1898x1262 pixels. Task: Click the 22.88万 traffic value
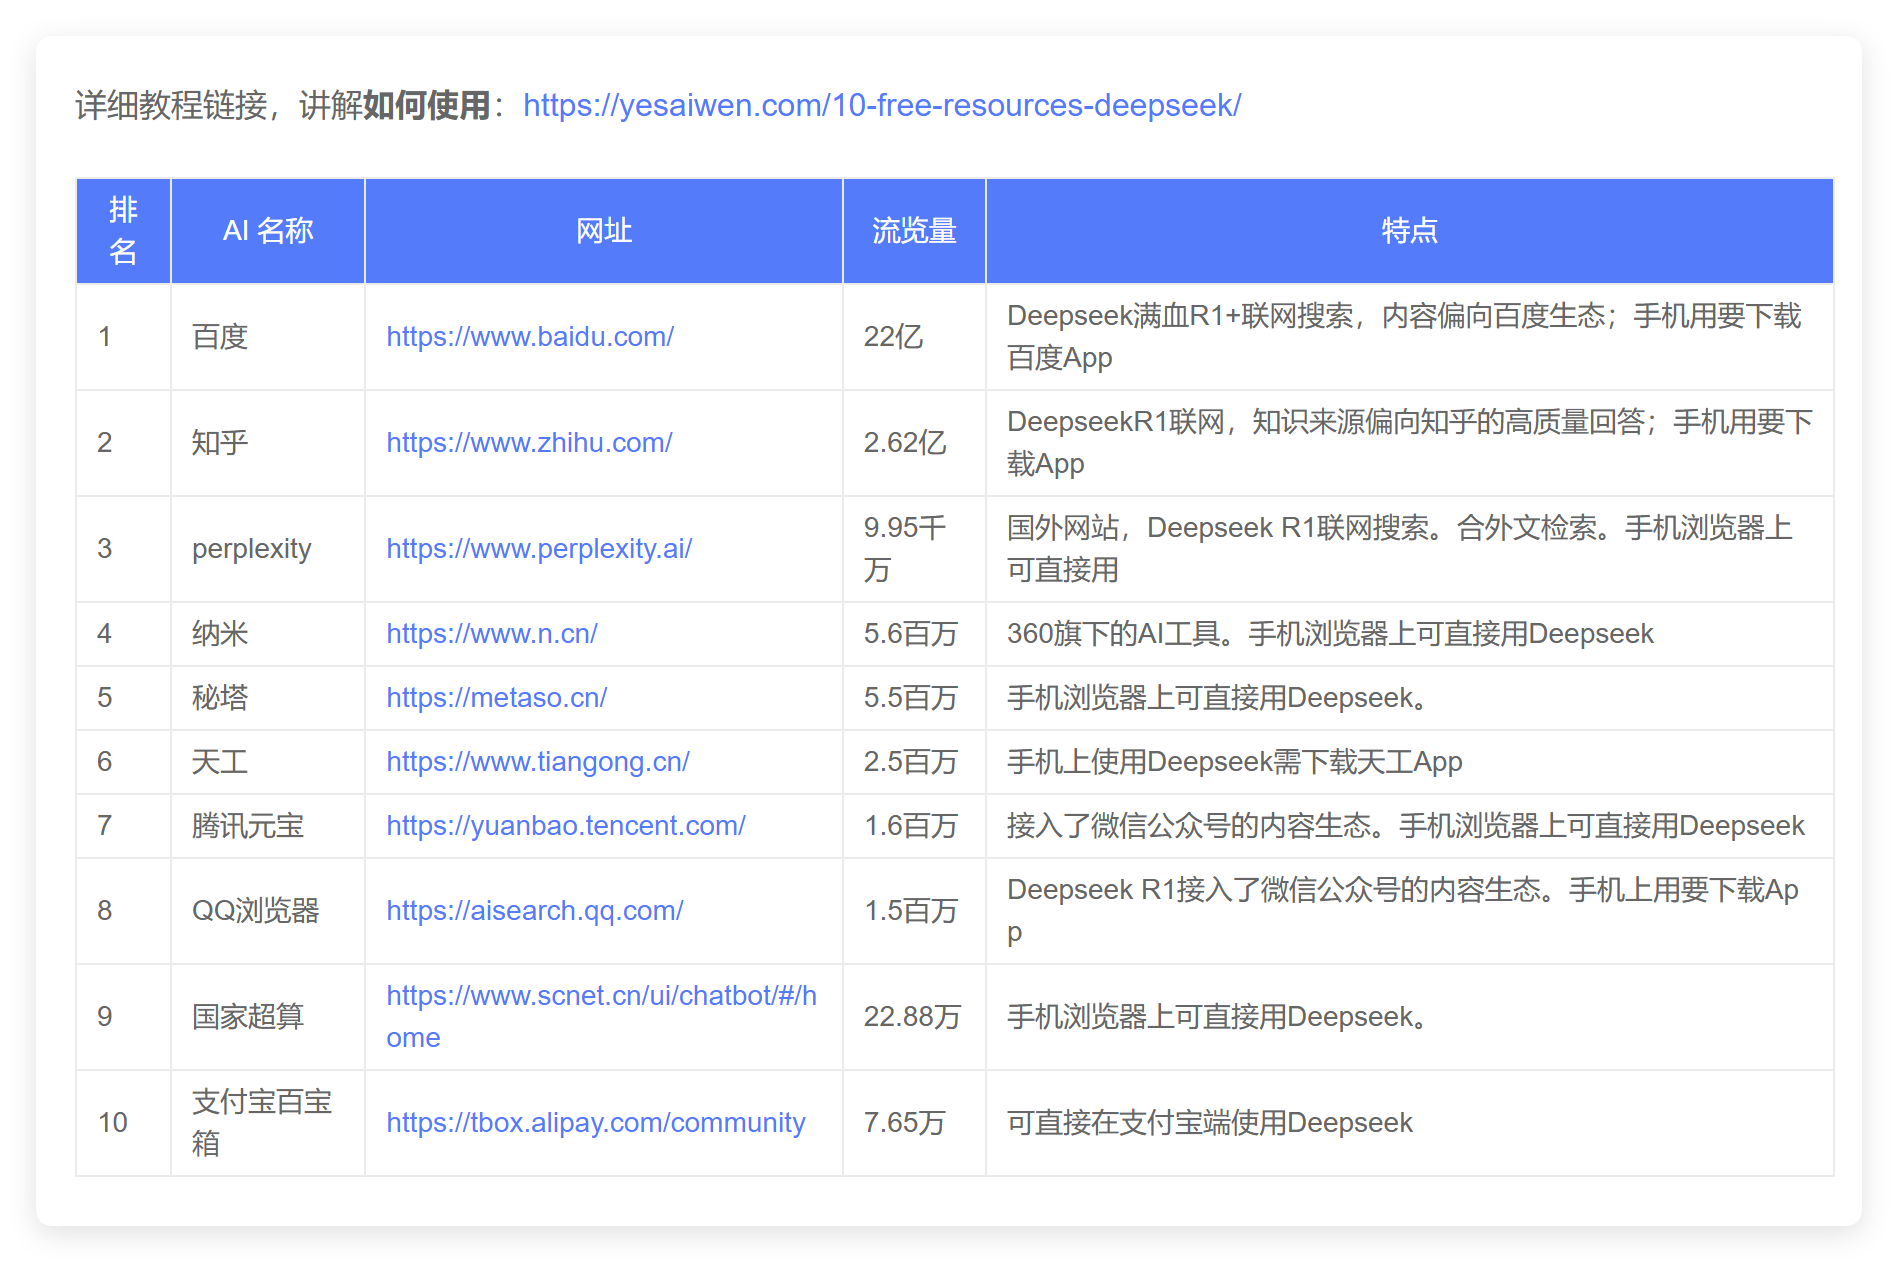[x=912, y=1017]
